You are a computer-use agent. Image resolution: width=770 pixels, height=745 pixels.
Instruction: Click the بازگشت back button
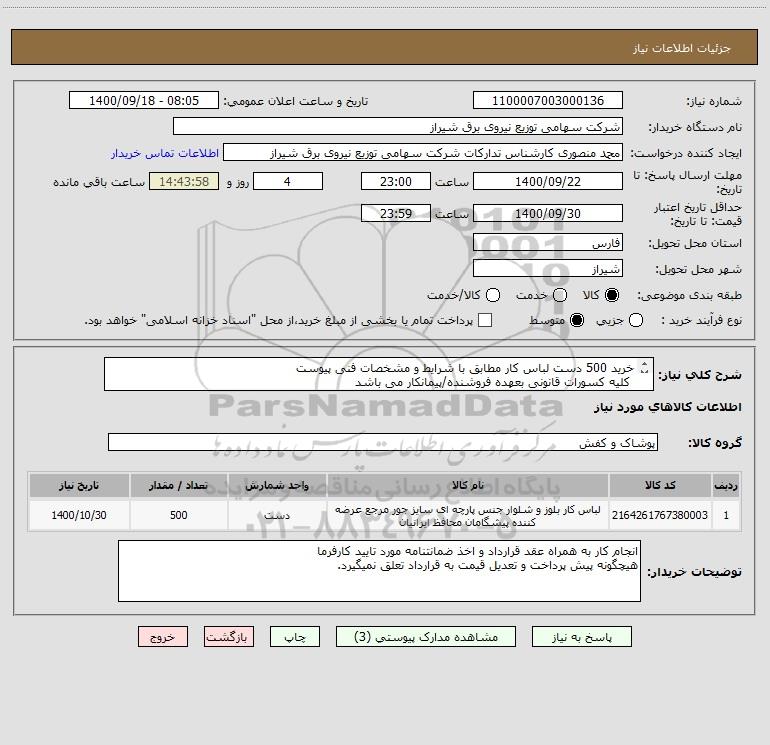tap(229, 637)
